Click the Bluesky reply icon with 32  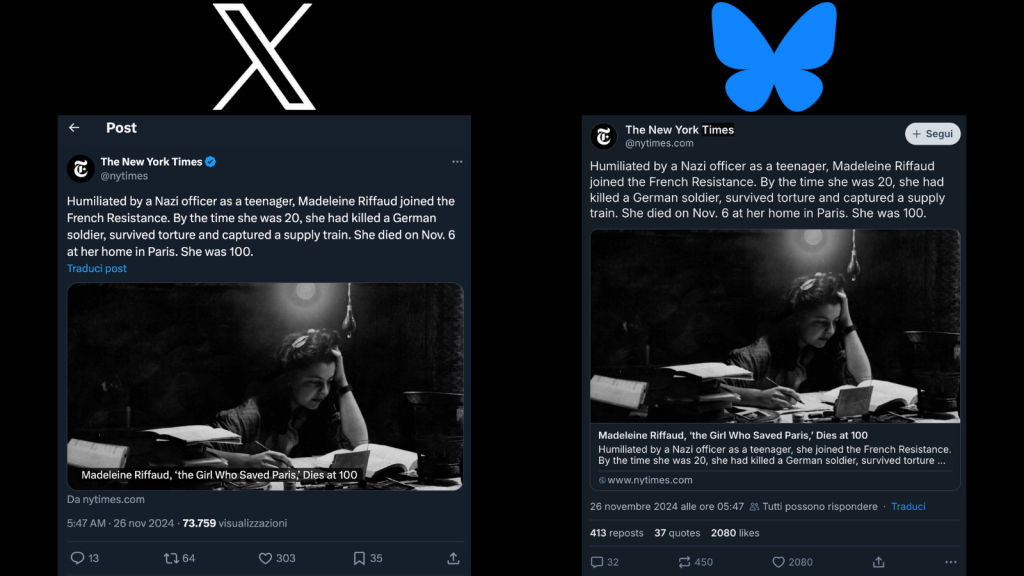coord(597,562)
